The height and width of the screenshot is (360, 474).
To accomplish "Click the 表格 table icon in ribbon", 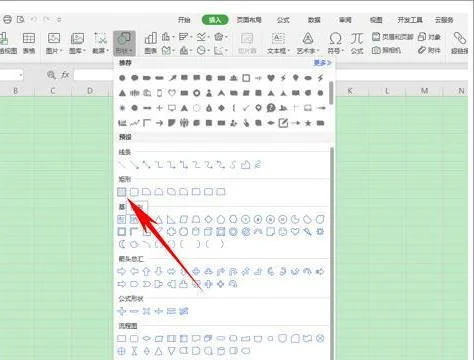I will pos(29,43).
